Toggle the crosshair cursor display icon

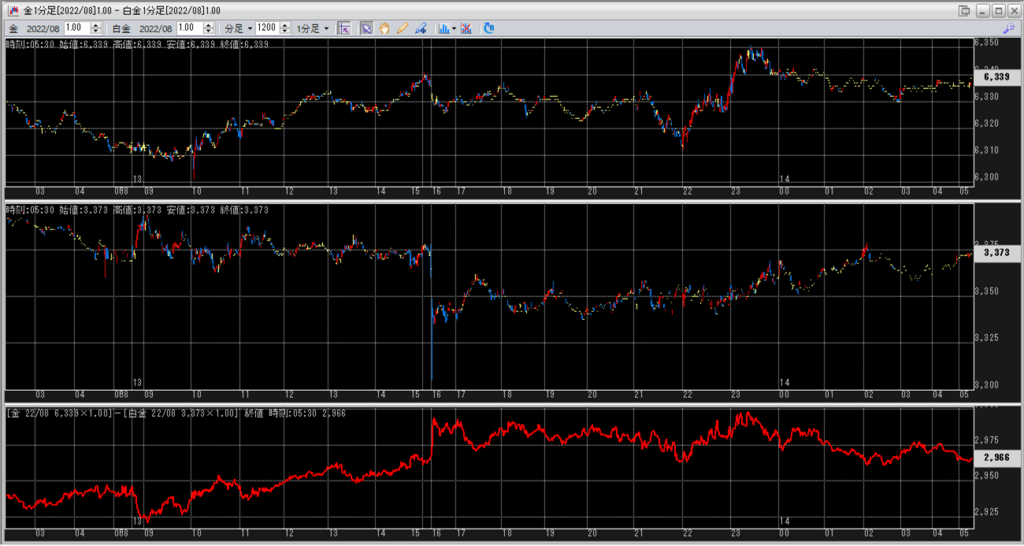coord(344,28)
